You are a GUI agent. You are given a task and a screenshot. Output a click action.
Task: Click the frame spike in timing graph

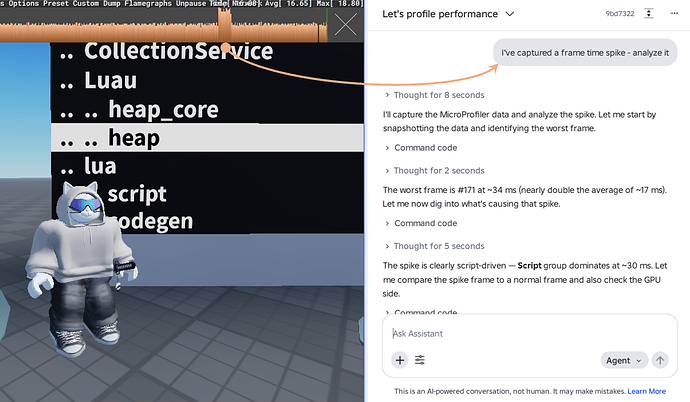click(224, 26)
